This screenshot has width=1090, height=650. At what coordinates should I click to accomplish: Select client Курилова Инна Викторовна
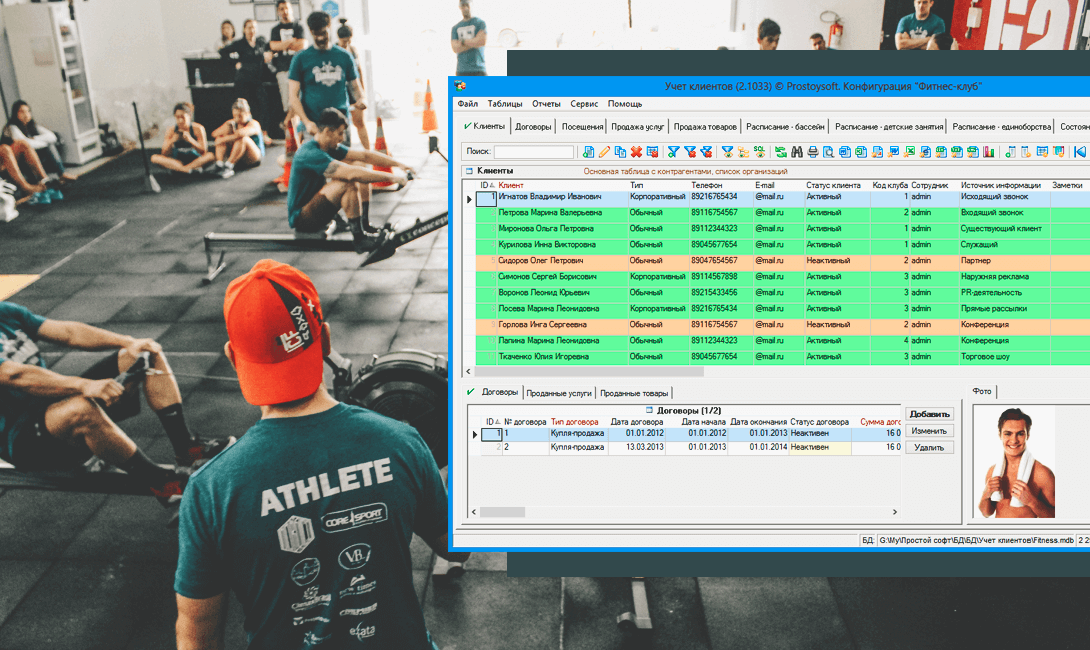coord(547,245)
